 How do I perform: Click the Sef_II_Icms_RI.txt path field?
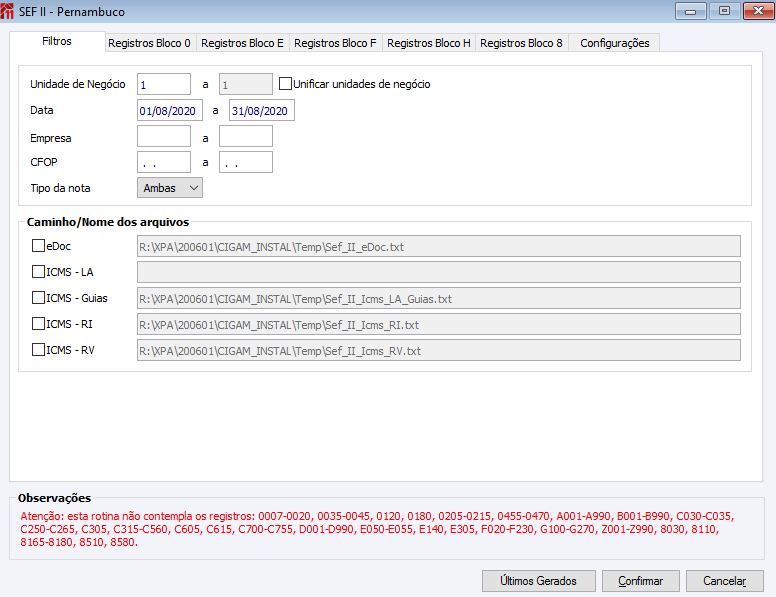pyautogui.click(x=439, y=324)
